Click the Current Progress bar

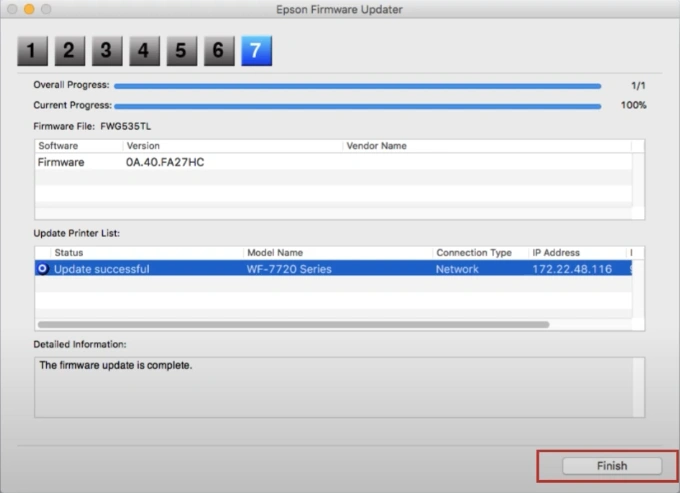(x=357, y=105)
